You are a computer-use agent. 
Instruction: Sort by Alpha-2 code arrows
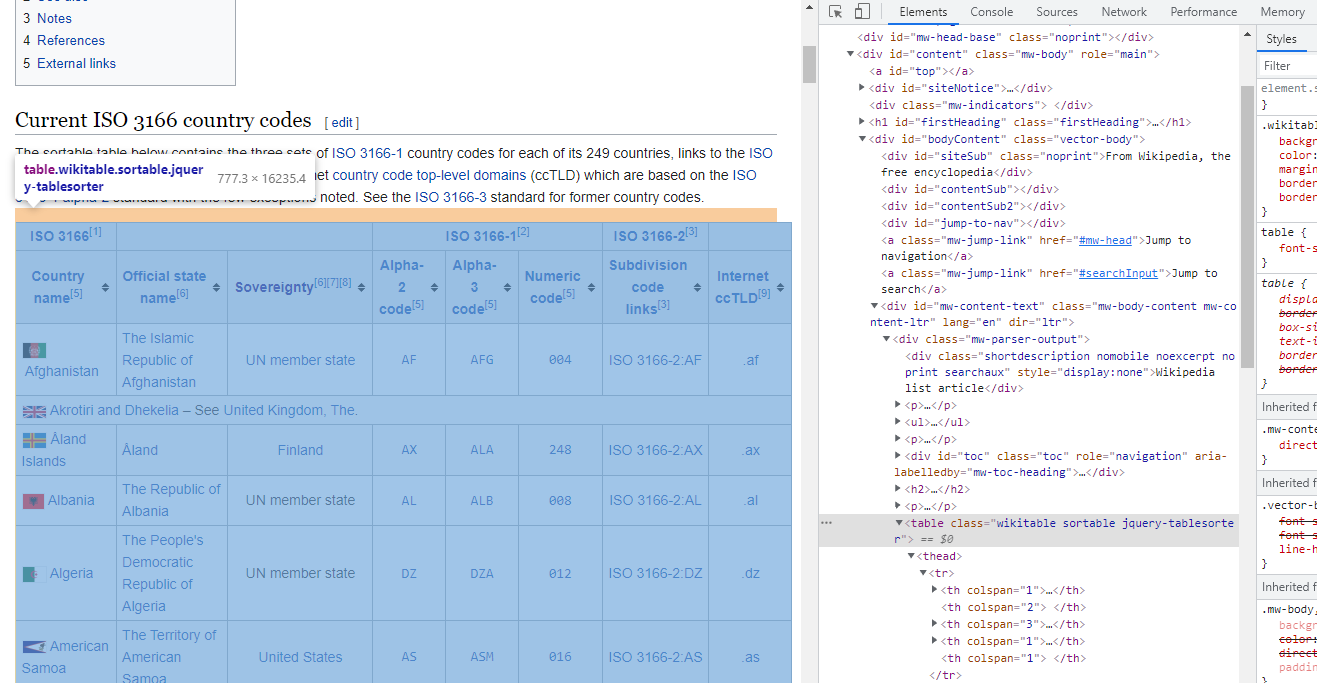pos(434,287)
